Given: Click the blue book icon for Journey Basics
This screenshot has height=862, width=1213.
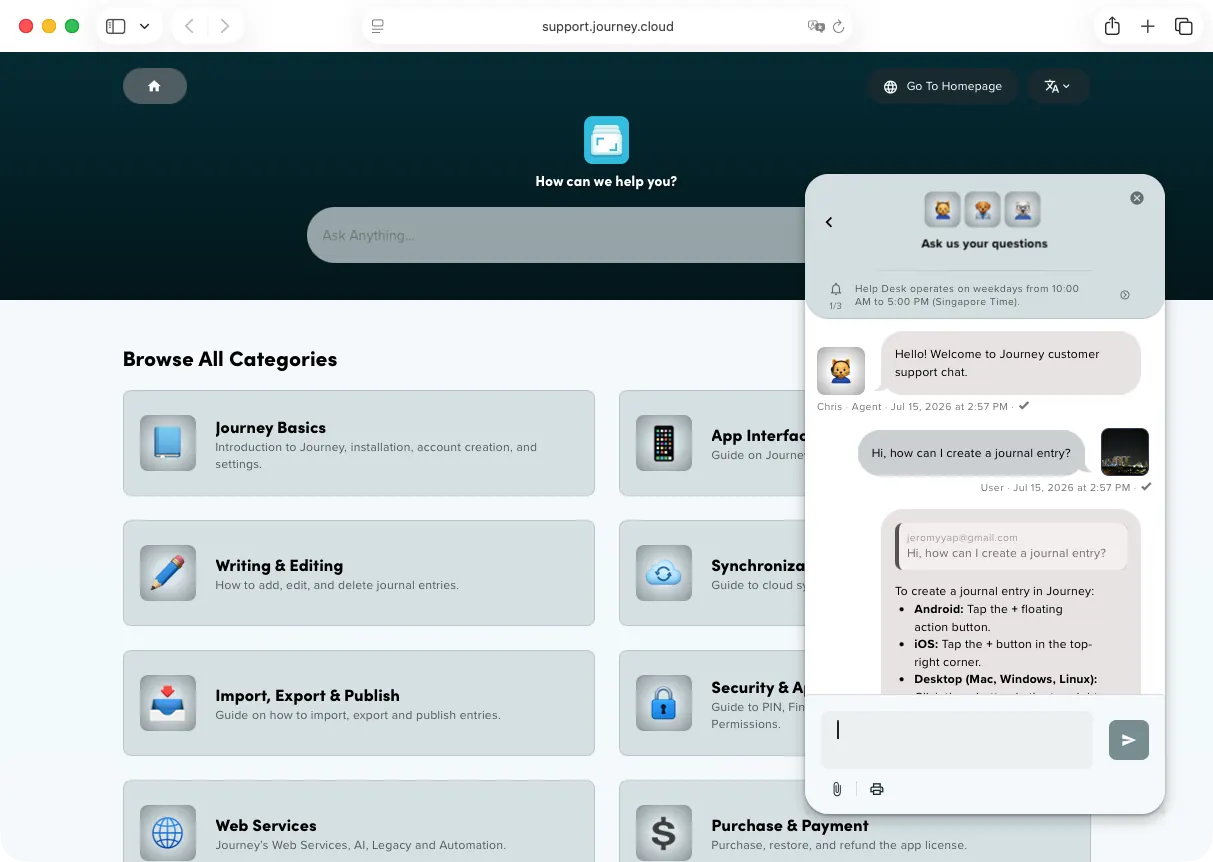Looking at the screenshot, I should (168, 443).
